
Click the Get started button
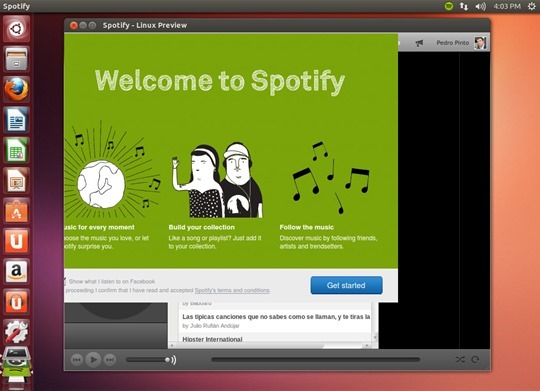(346, 285)
